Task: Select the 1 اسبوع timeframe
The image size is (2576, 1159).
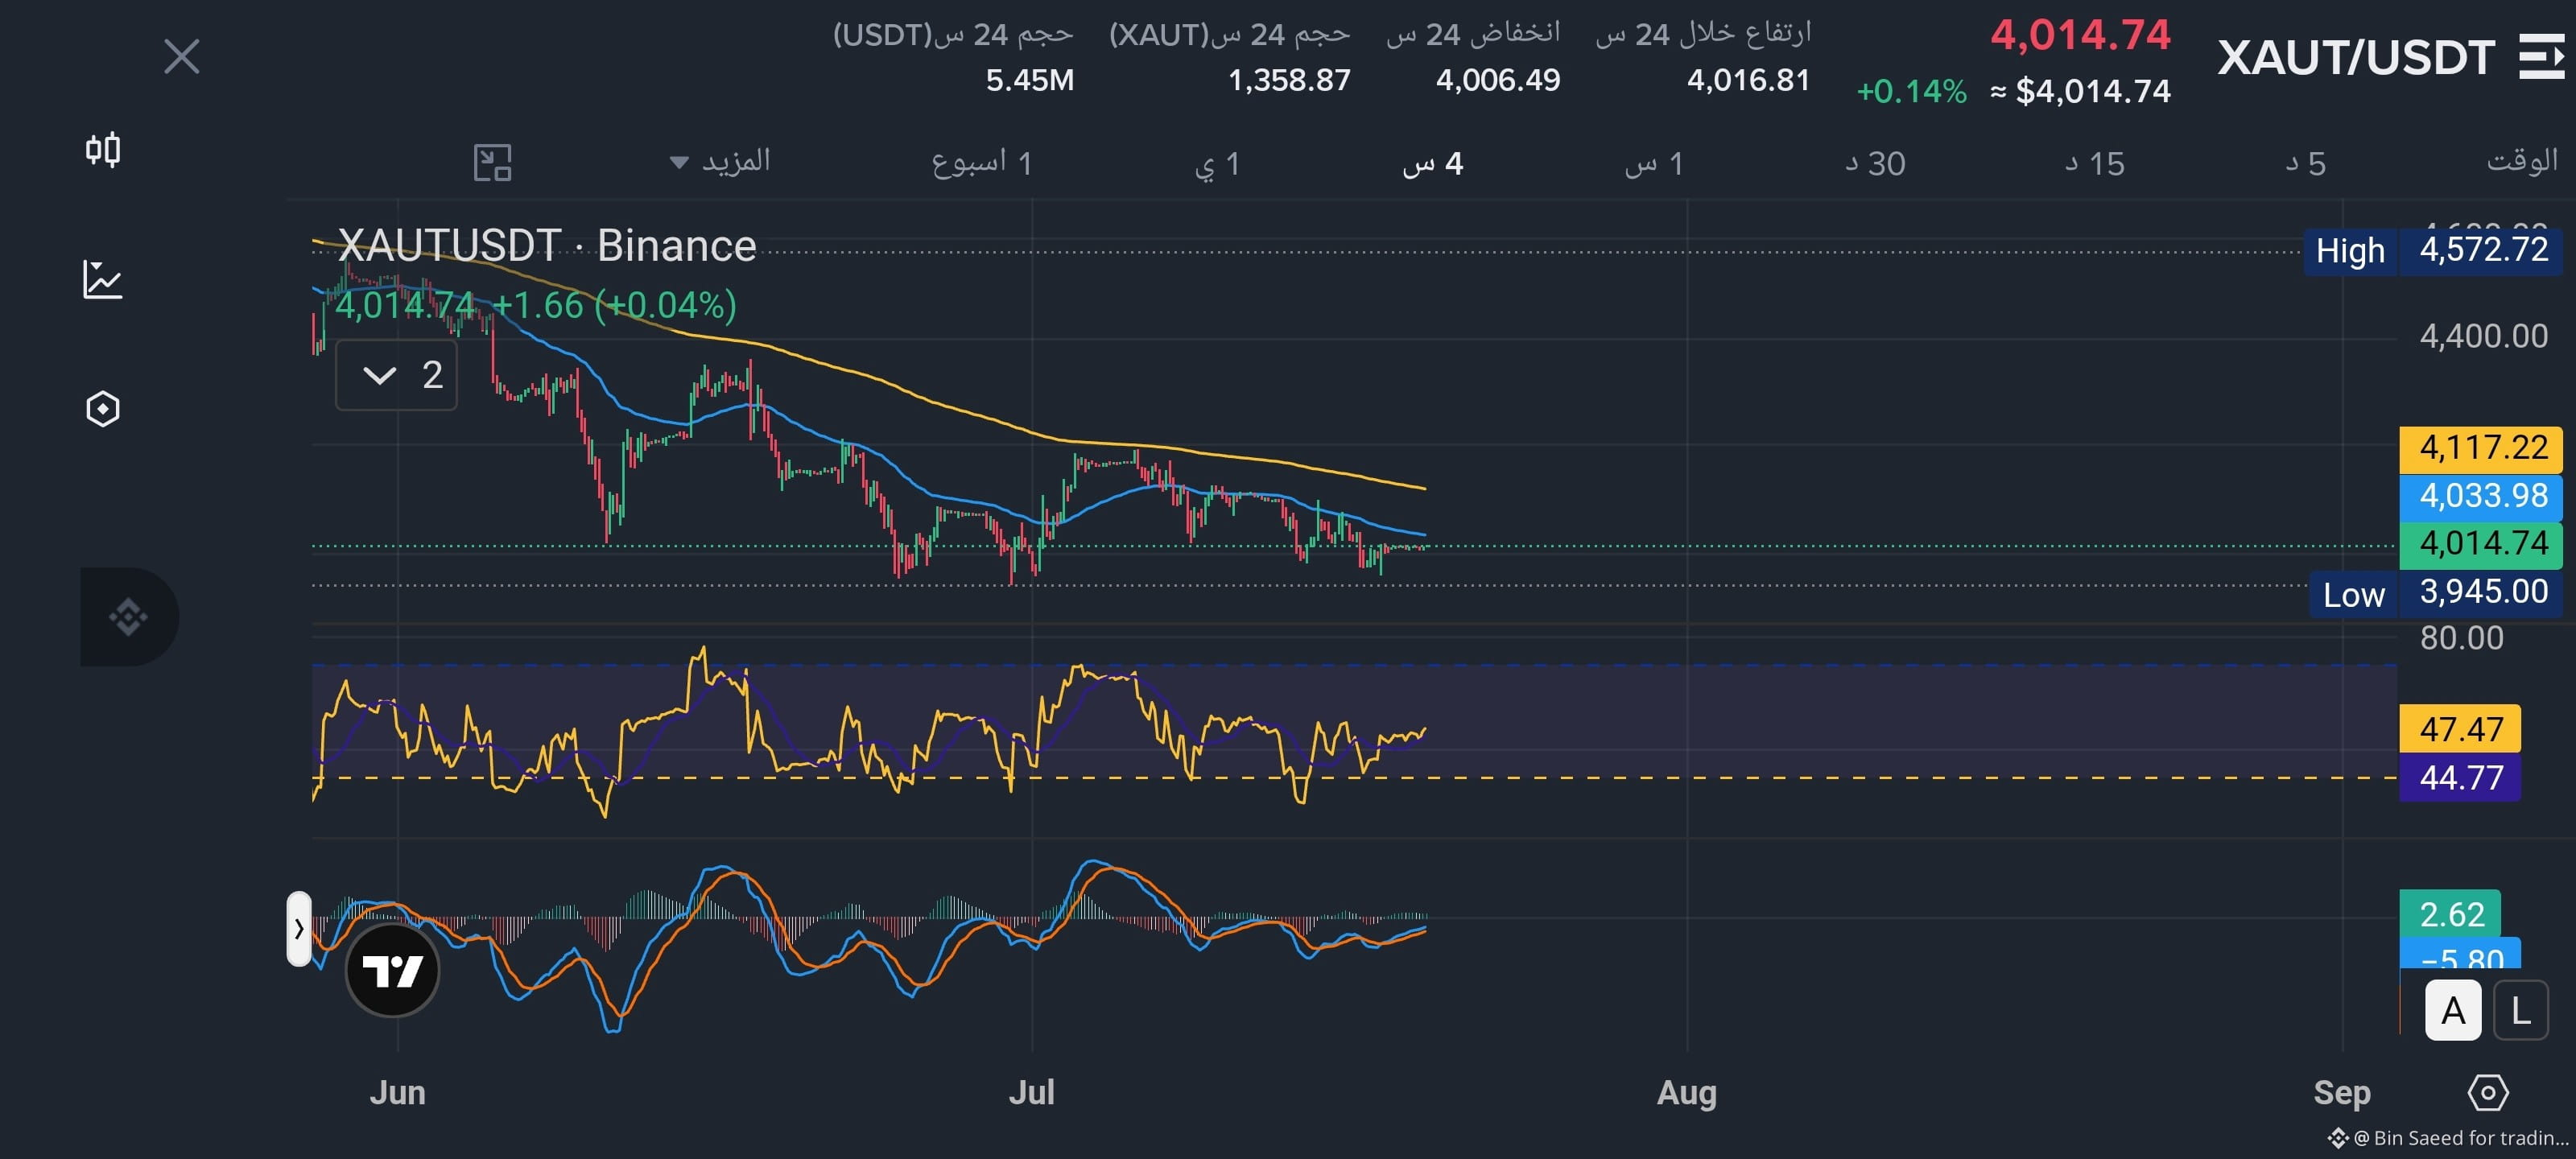Action: point(981,162)
